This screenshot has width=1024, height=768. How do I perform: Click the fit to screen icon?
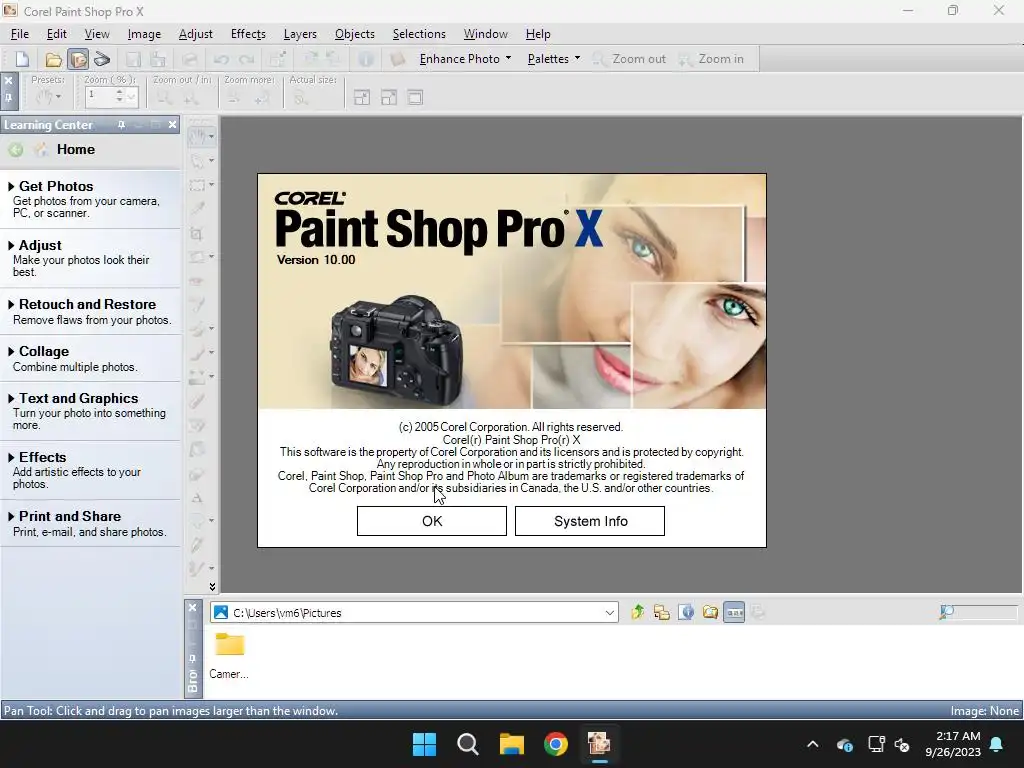tap(415, 98)
